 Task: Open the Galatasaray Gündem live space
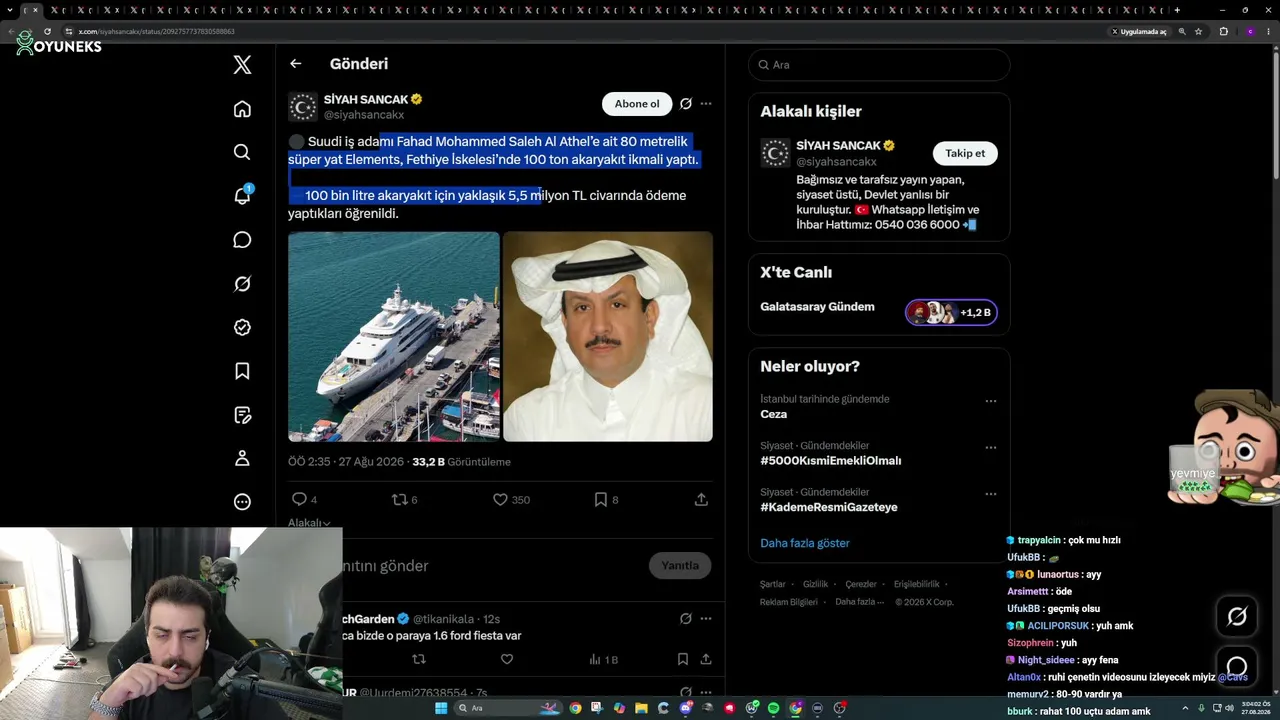point(817,307)
